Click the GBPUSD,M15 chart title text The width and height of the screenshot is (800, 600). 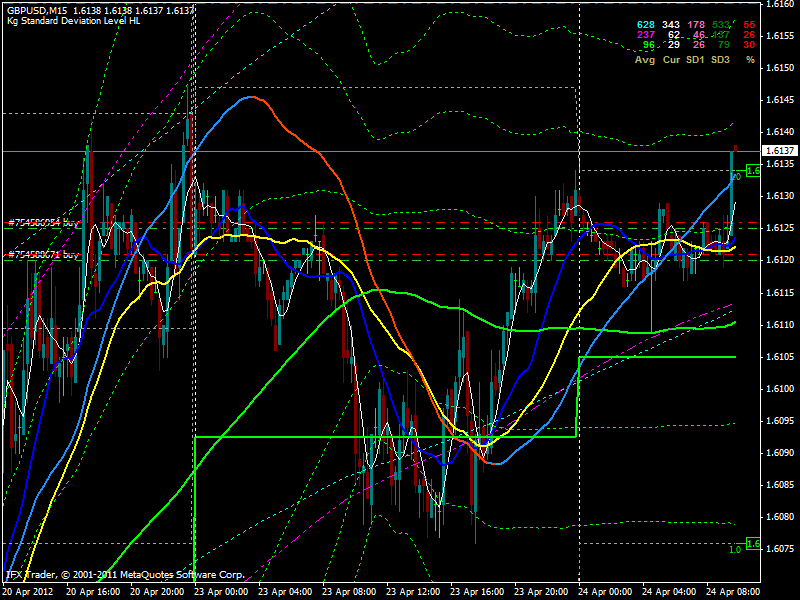37,10
